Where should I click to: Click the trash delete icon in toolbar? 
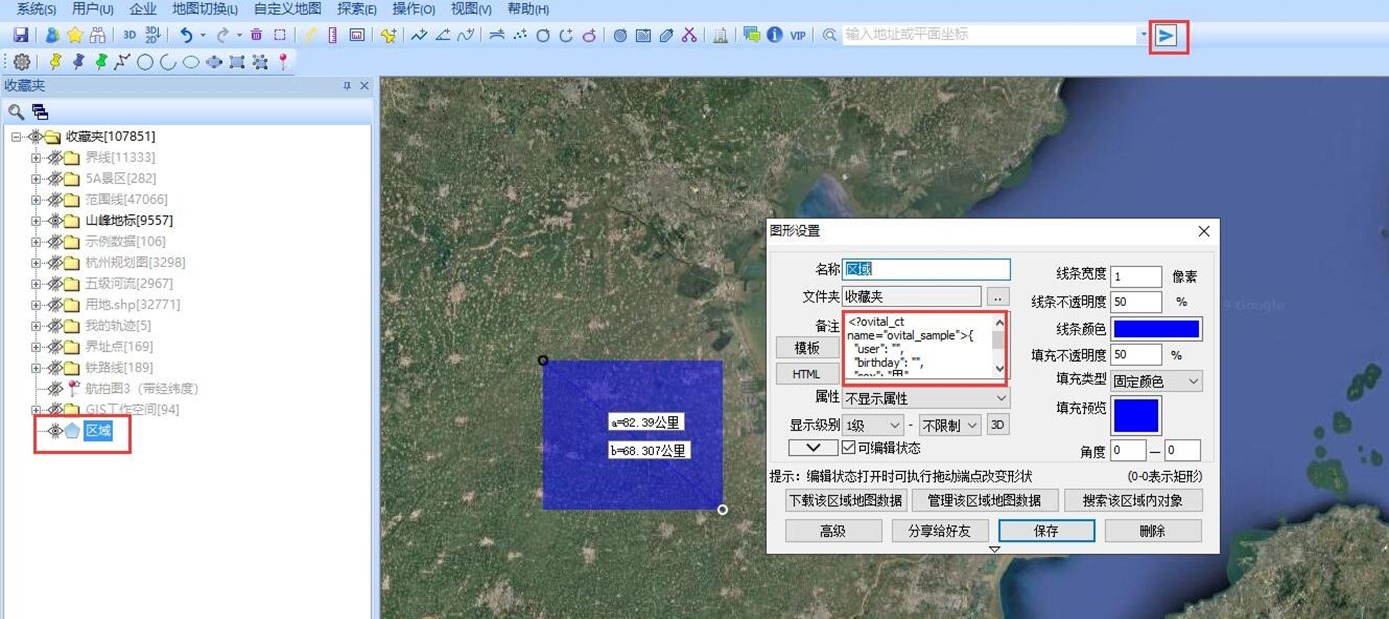[256, 35]
